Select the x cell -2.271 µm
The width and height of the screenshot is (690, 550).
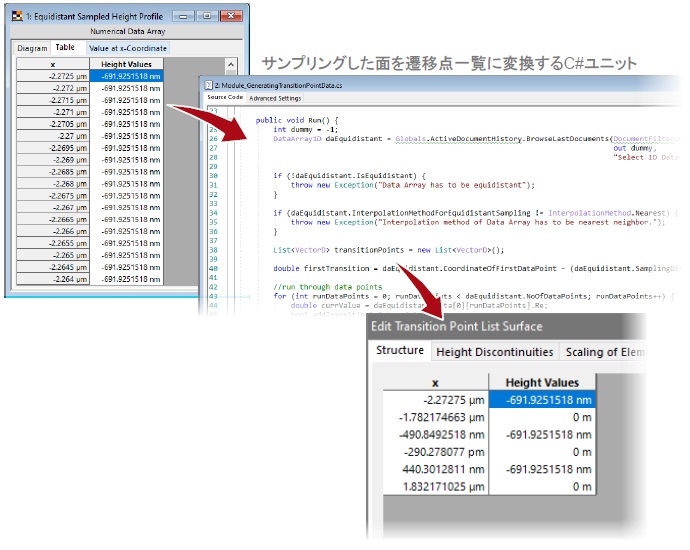coord(53,112)
